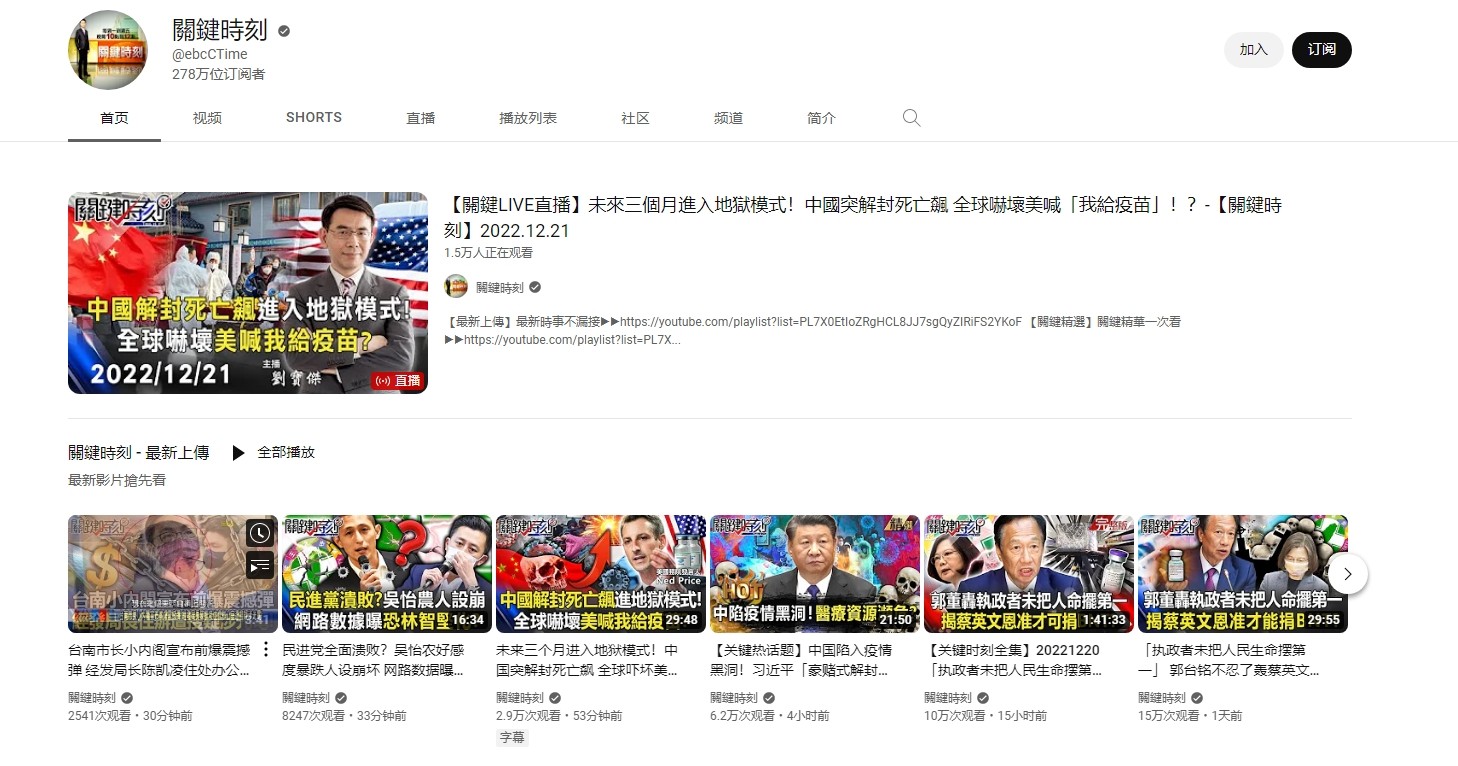Click add-to-queue icon on first video thumbnail
Screen dimensions: 1458x766
(259, 566)
